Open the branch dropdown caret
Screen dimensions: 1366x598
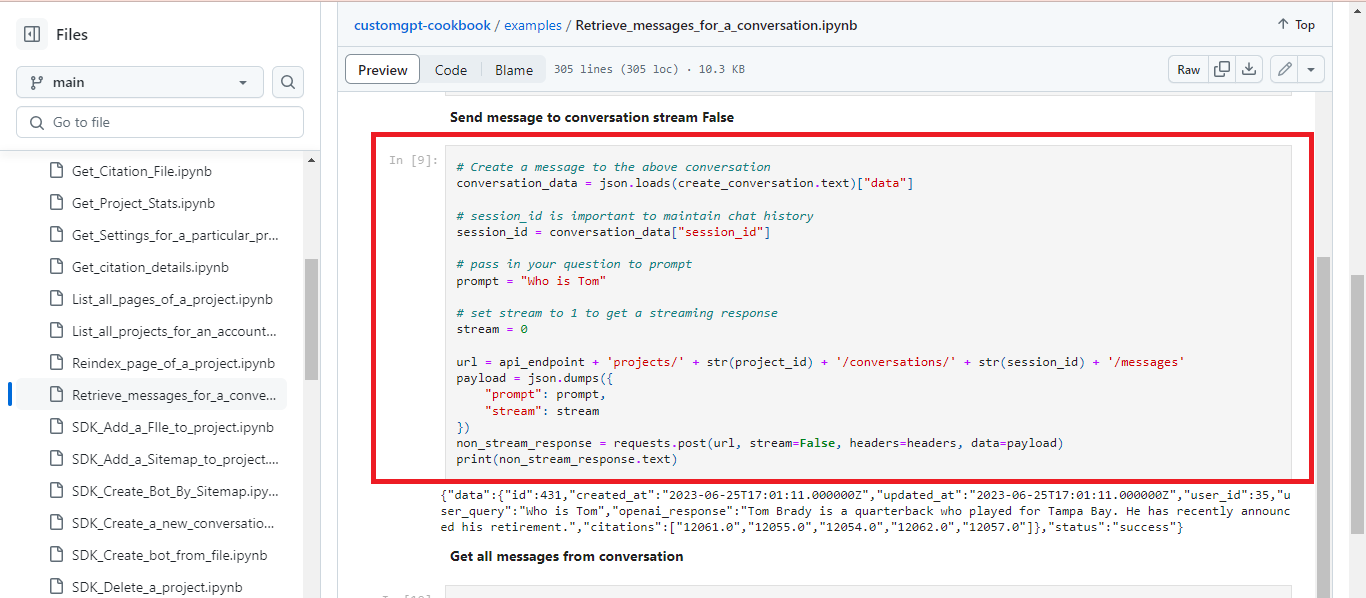click(243, 82)
